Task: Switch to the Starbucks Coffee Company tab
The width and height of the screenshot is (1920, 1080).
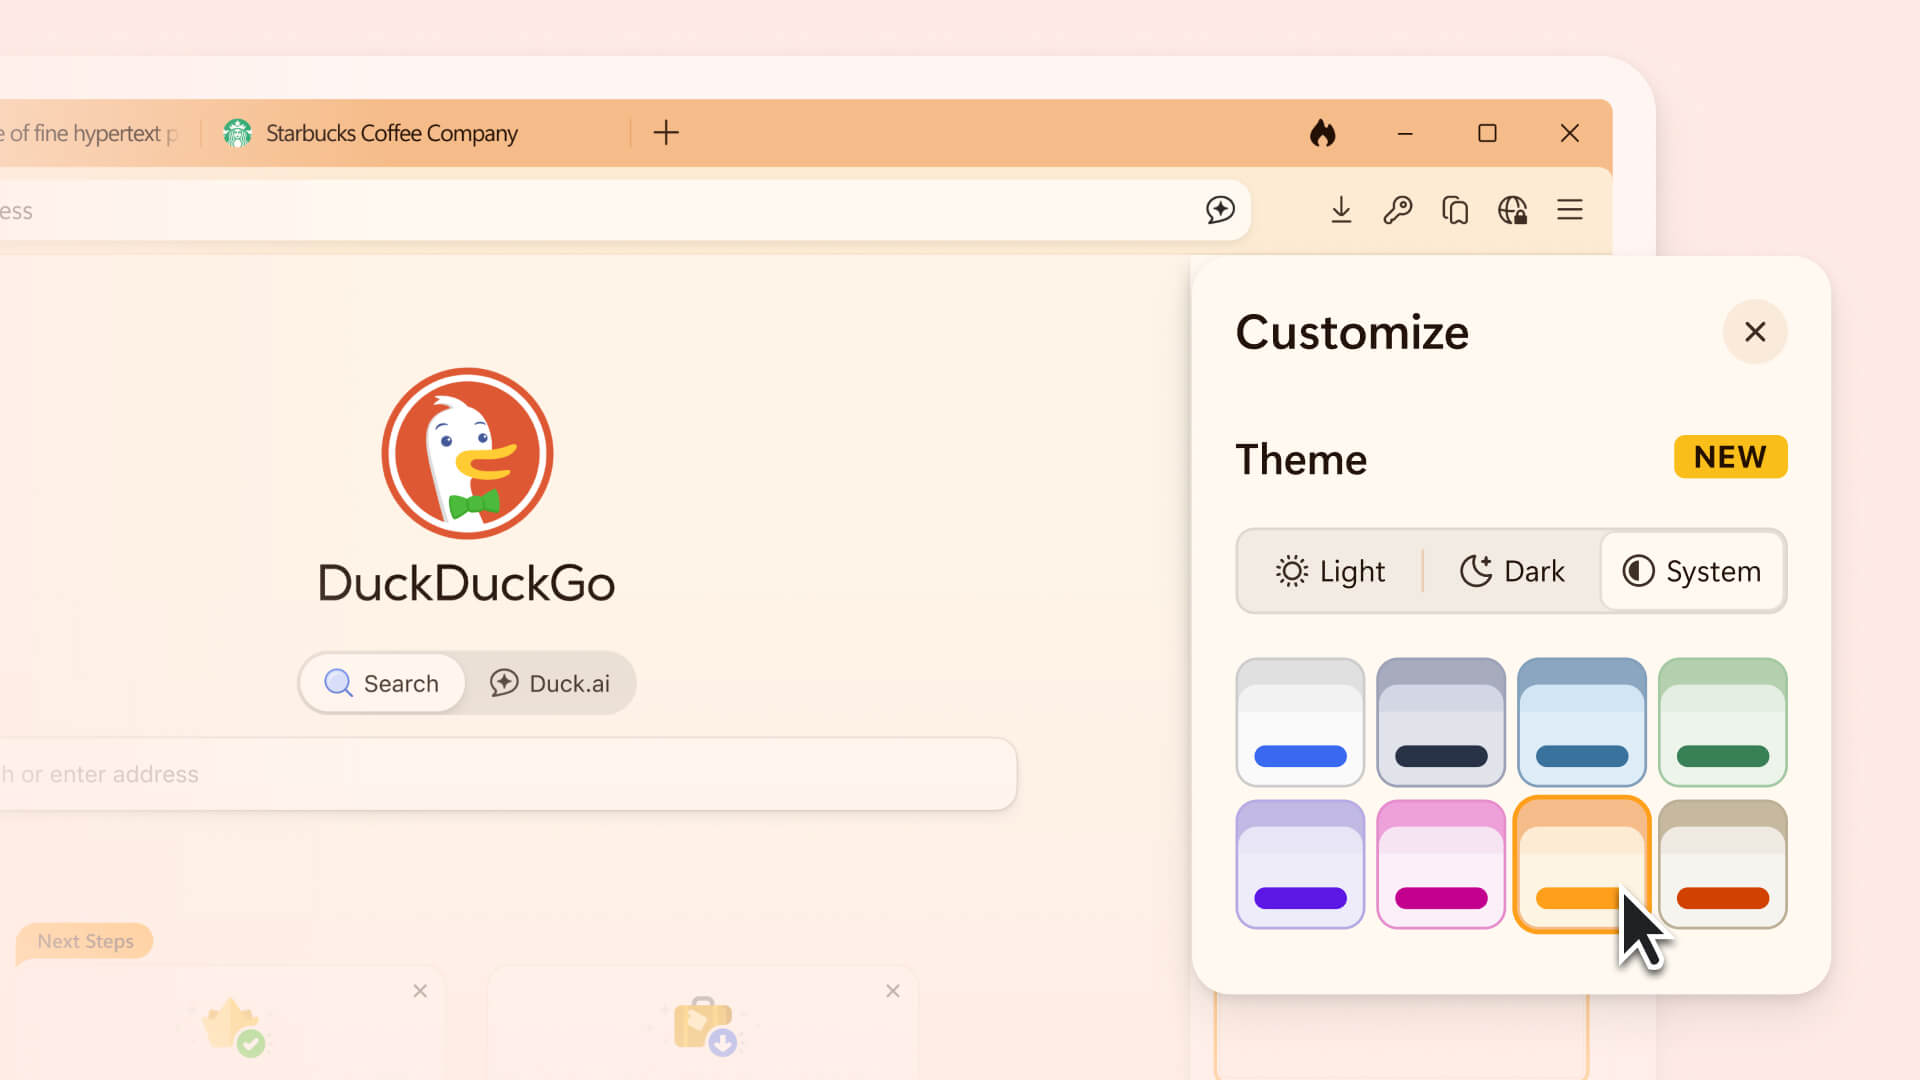Action: click(x=391, y=132)
